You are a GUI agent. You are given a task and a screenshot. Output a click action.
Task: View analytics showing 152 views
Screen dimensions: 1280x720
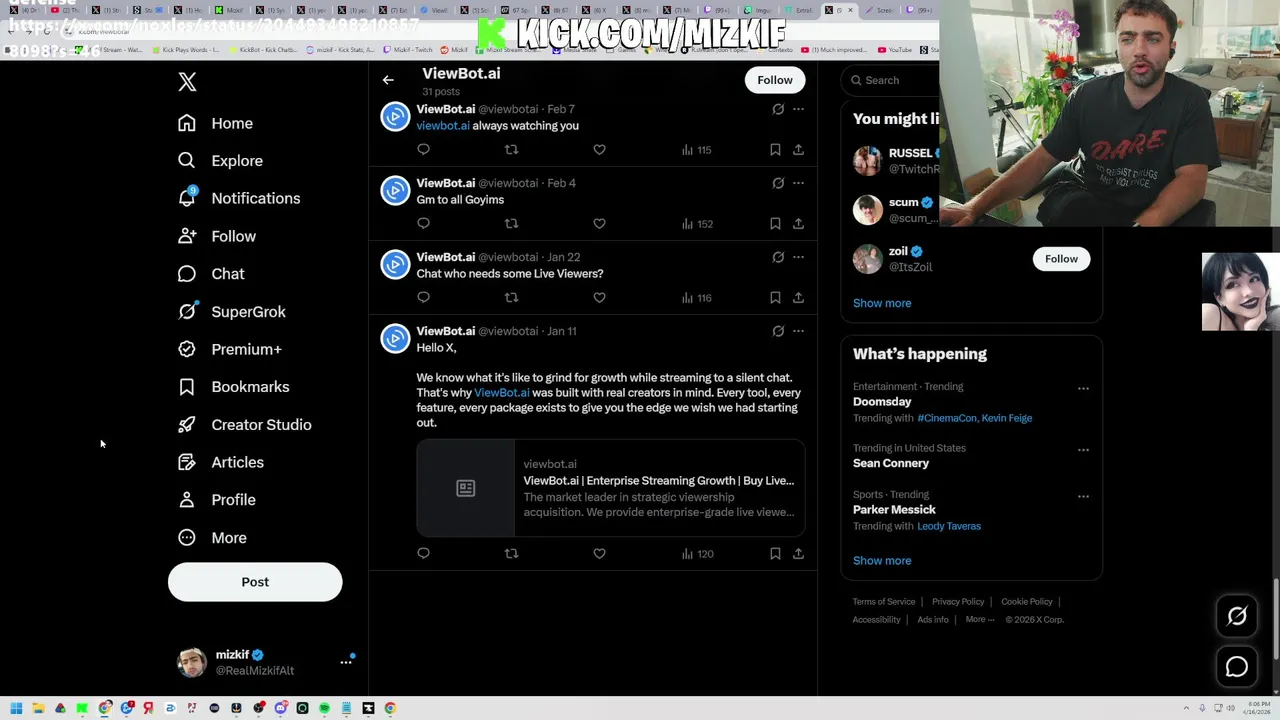pos(697,224)
